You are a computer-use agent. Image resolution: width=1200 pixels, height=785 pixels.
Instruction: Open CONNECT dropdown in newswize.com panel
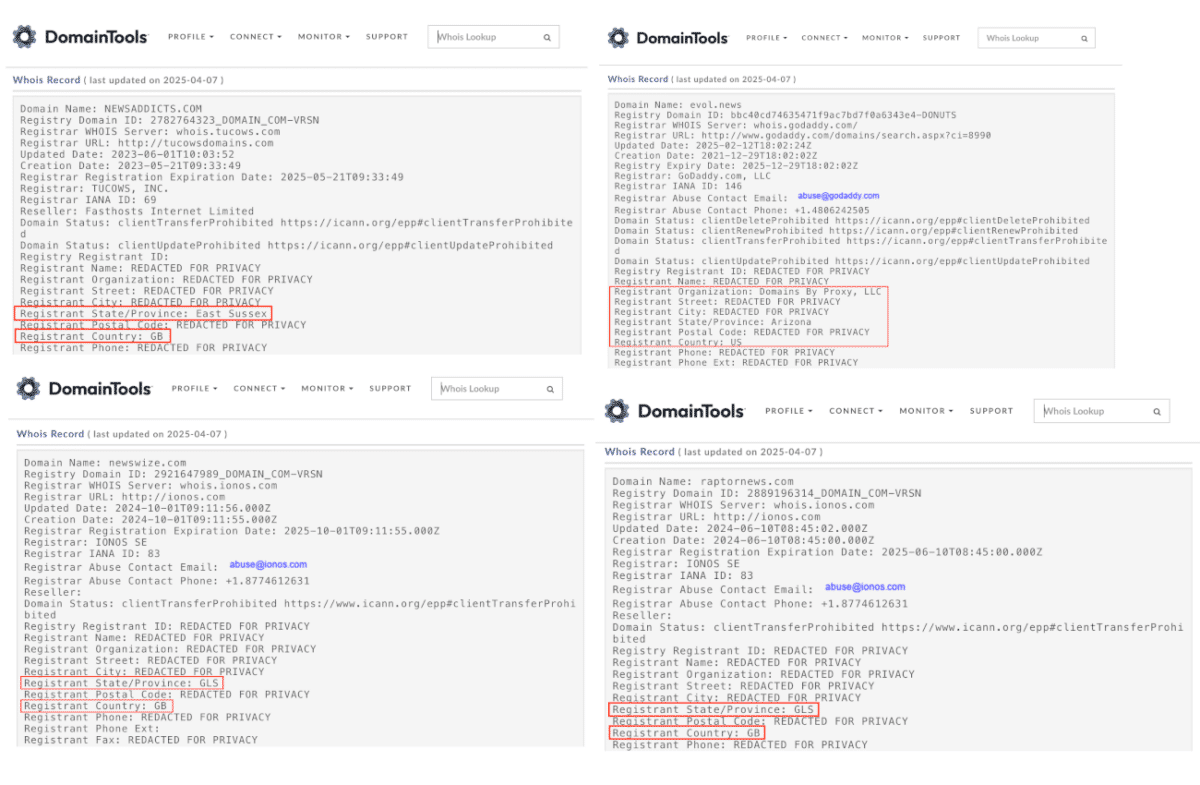point(259,388)
